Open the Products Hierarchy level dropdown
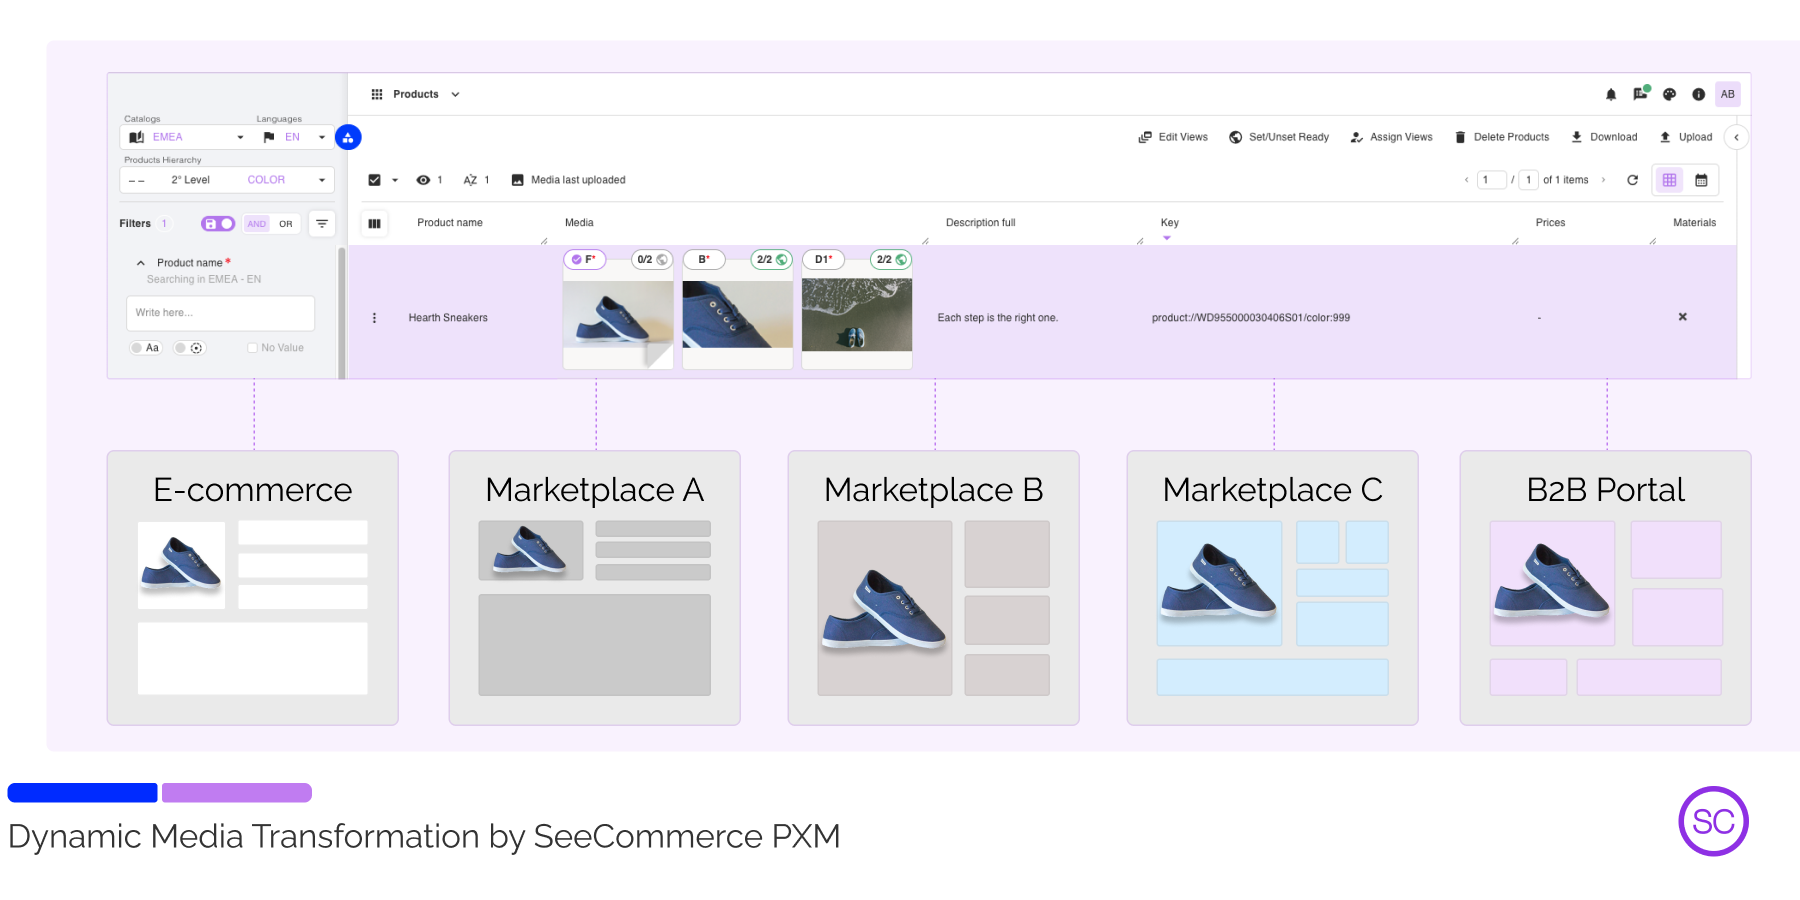Image resolution: width=1800 pixels, height=900 pixels. coord(227,180)
